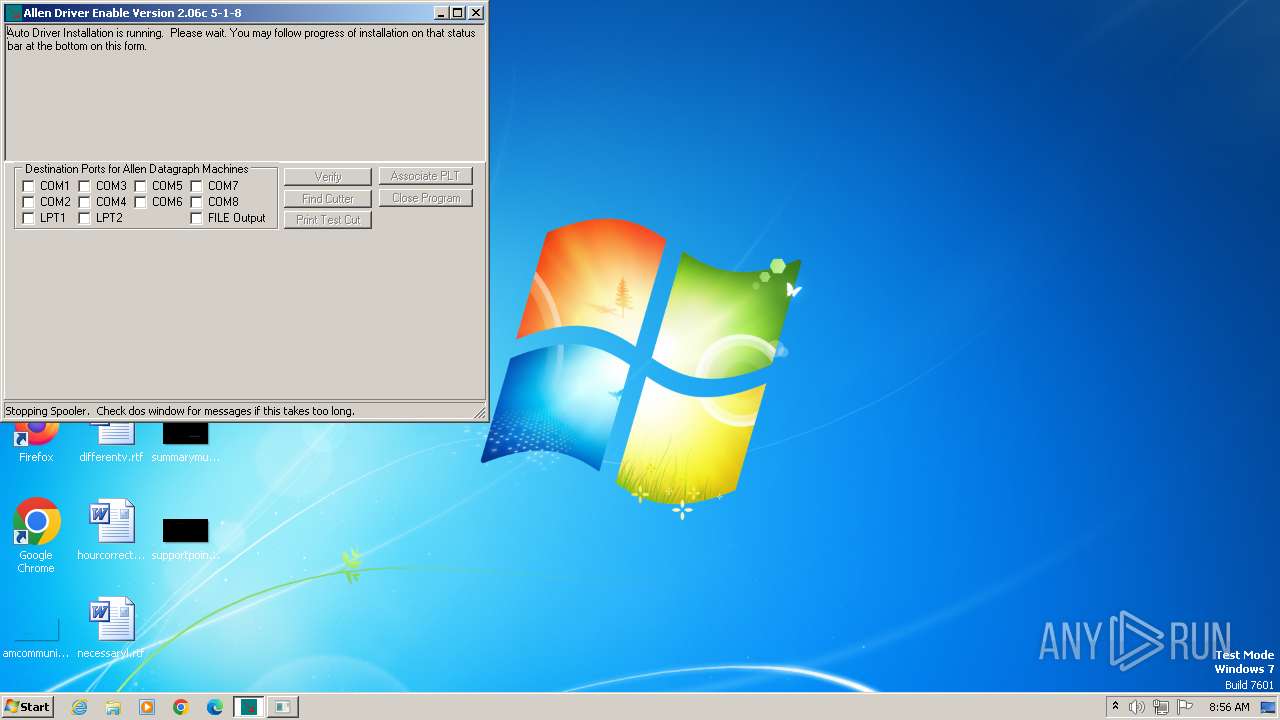Switch to the second running app taskbar item
This screenshot has height=720, width=1280.
point(283,707)
